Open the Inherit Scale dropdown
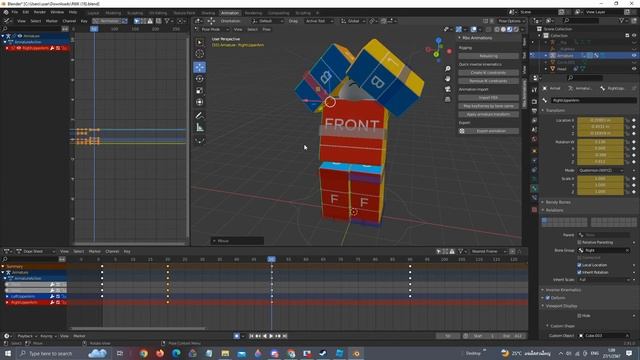Image resolution: width=640 pixels, height=360 pixels. (604, 280)
